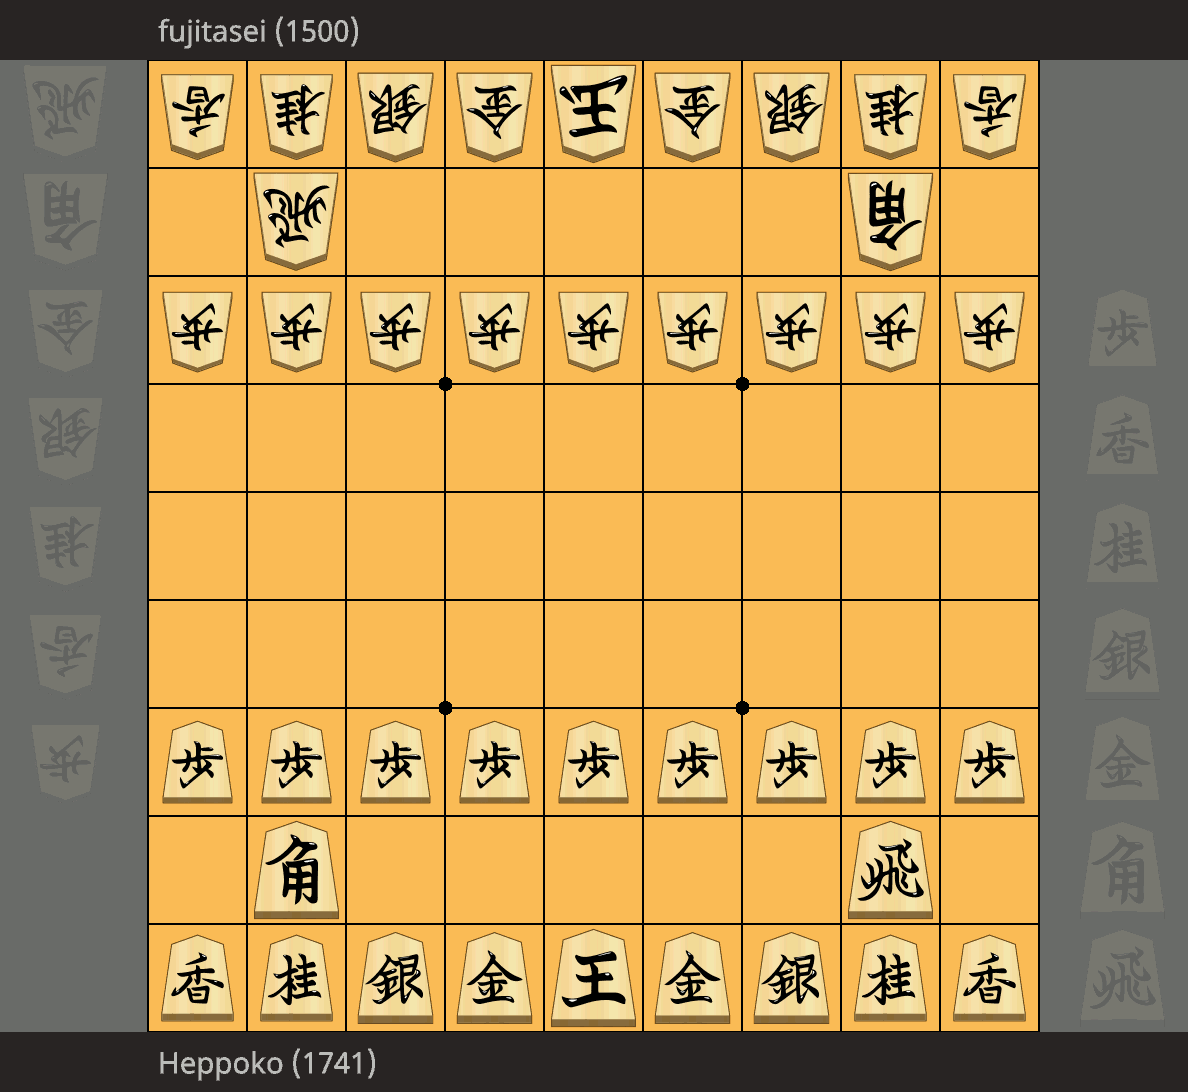Viewport: 1188px width, 1092px height.
Task: Select the gold (金) left of bottom king
Action: coord(495,978)
